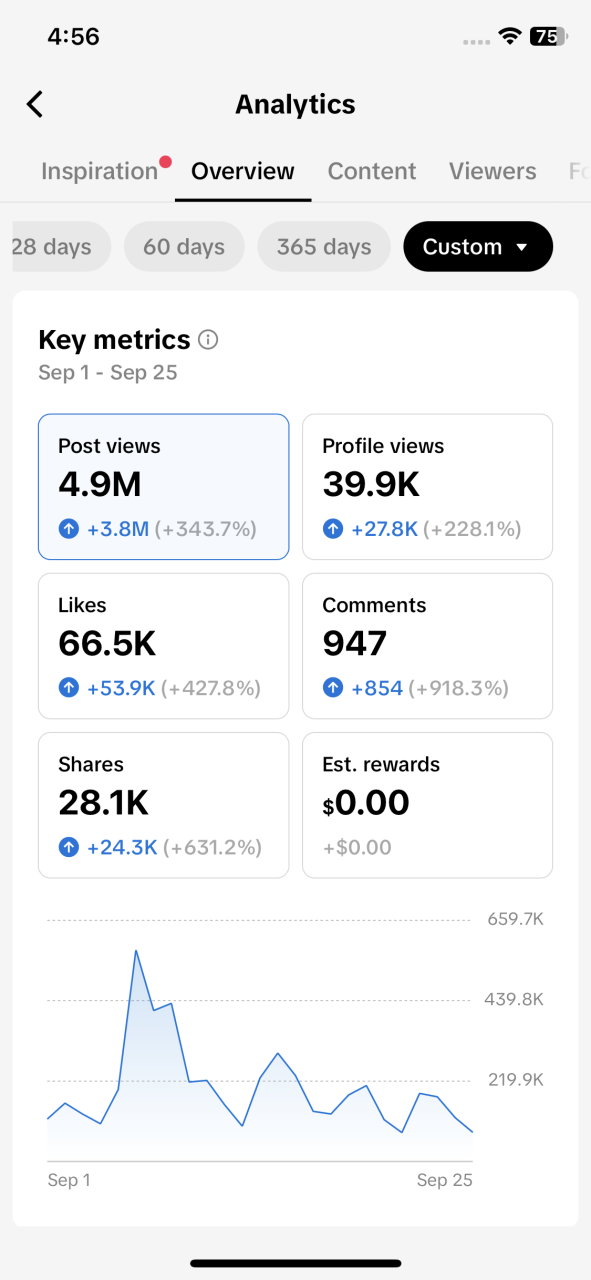The width and height of the screenshot is (591, 1280).
Task: Tap the (+631.2%) percentage text
Action: 212,847
